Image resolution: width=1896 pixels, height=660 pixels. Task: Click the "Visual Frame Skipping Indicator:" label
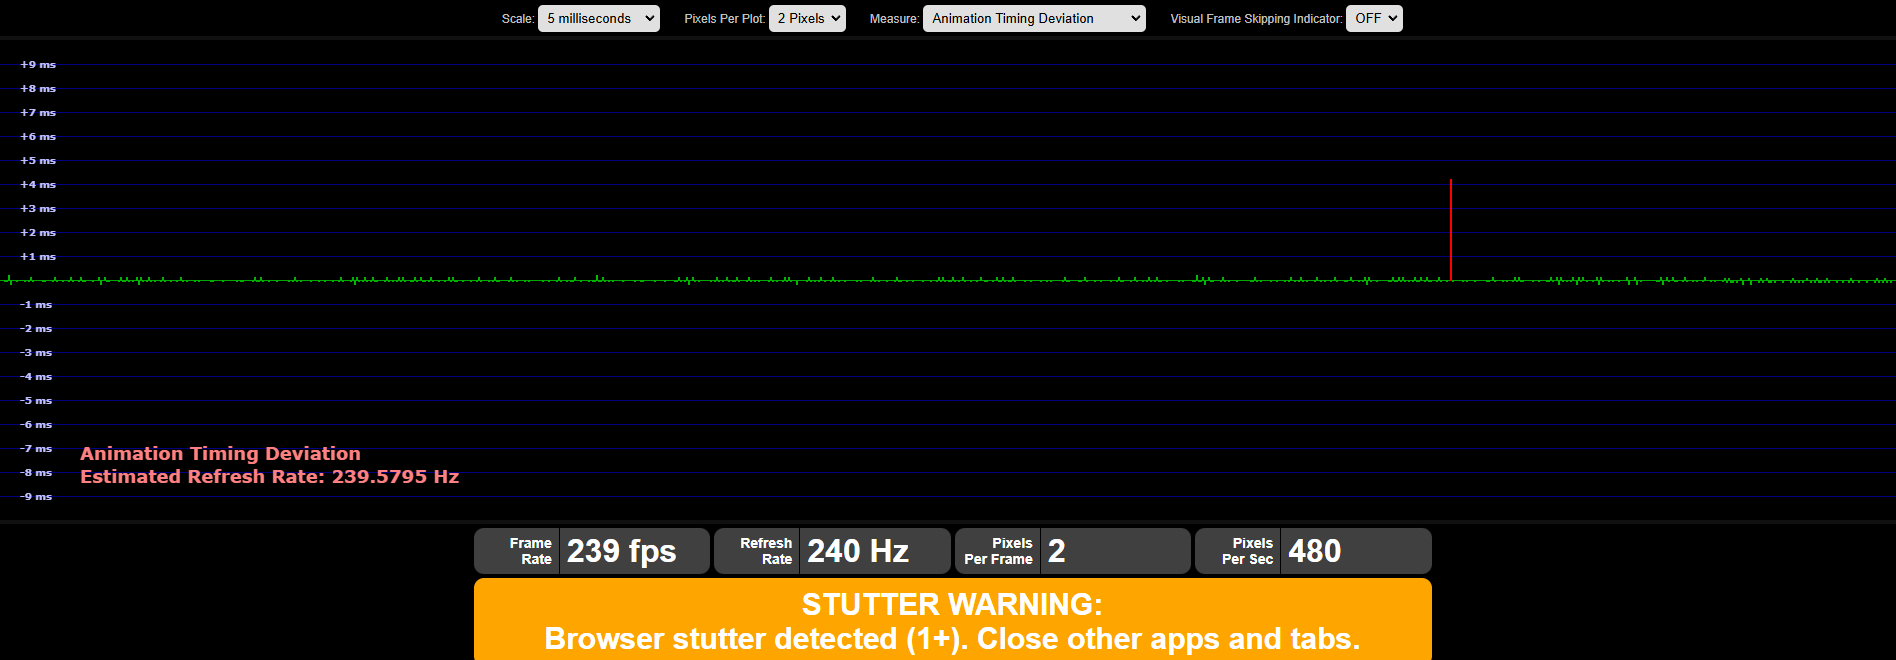point(1255,19)
